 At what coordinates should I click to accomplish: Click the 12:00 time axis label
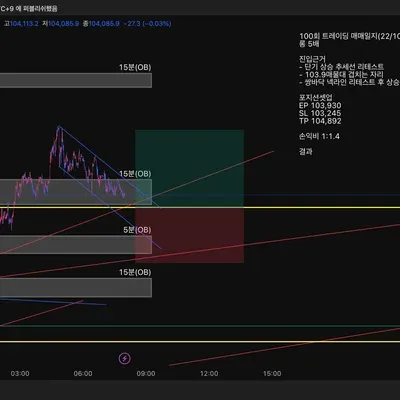[x=209, y=374]
